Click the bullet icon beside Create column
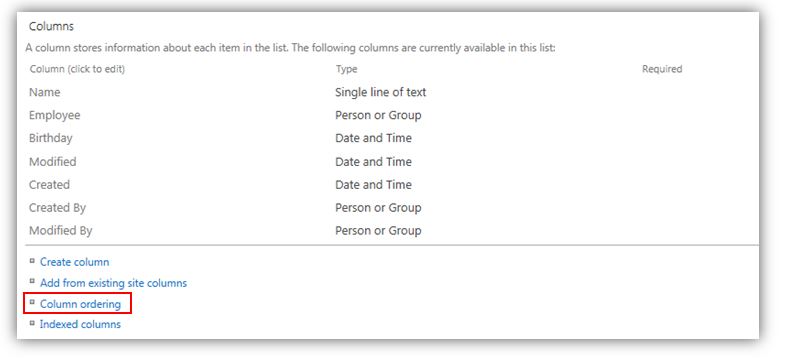793x362 pixels. [x=32, y=261]
